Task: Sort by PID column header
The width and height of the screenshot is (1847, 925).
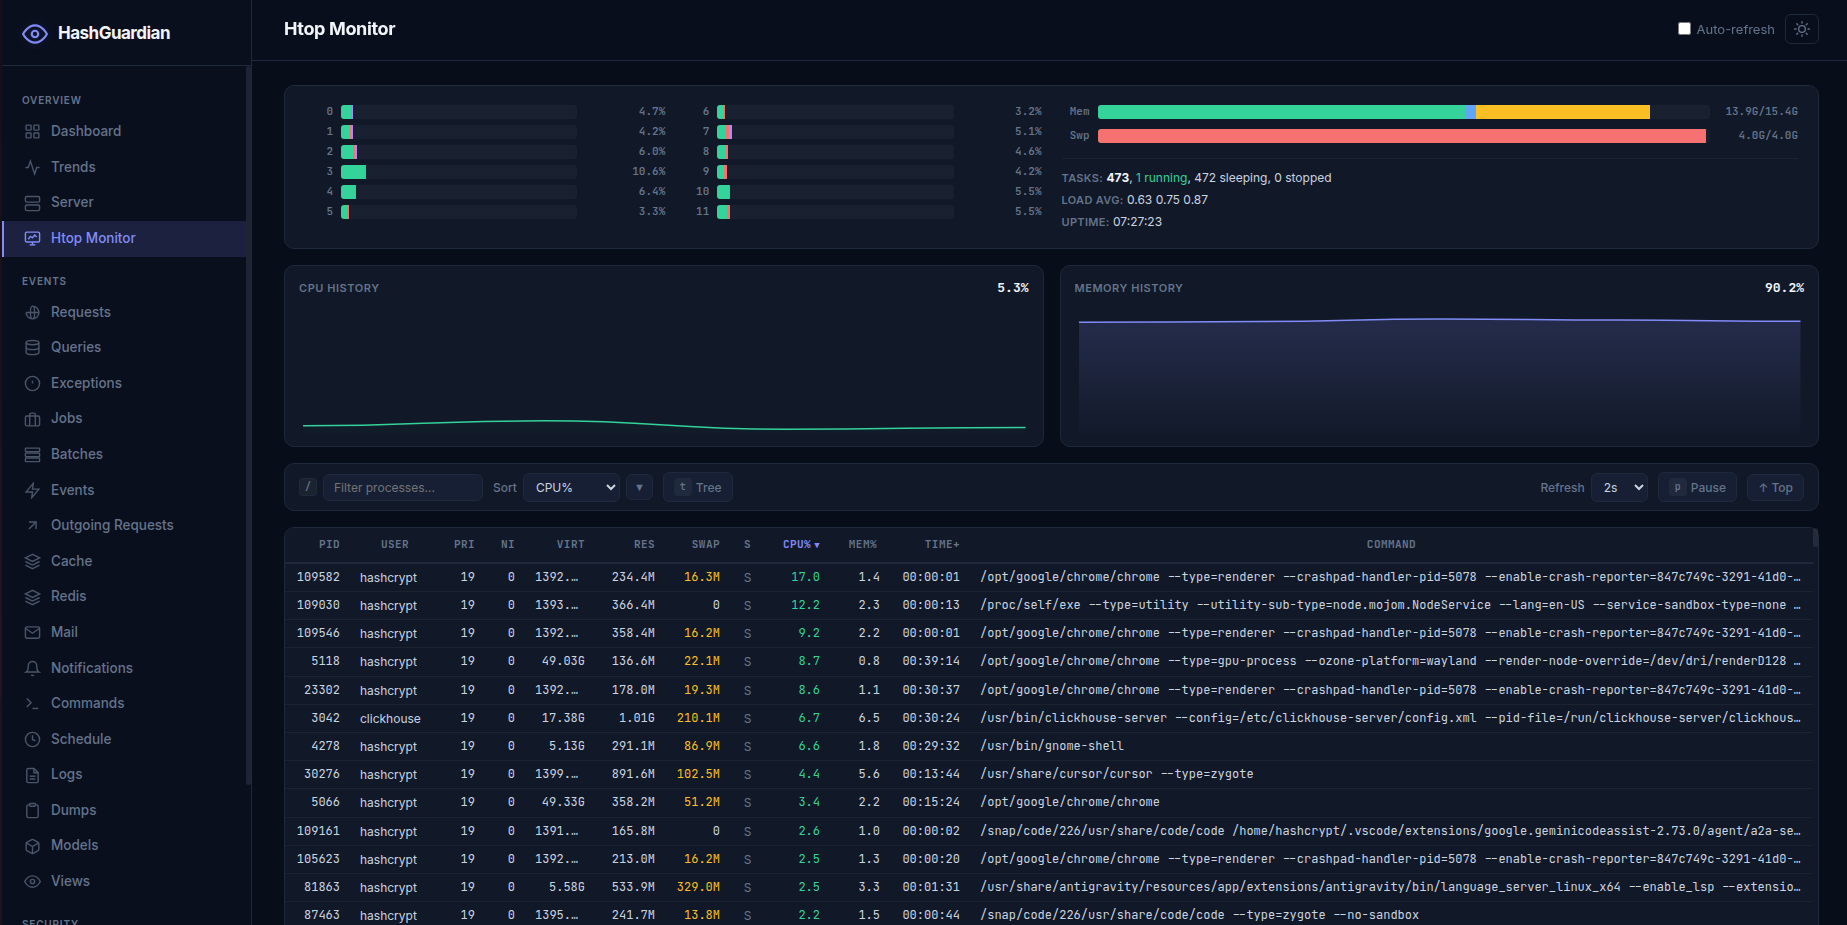Action: tap(329, 544)
